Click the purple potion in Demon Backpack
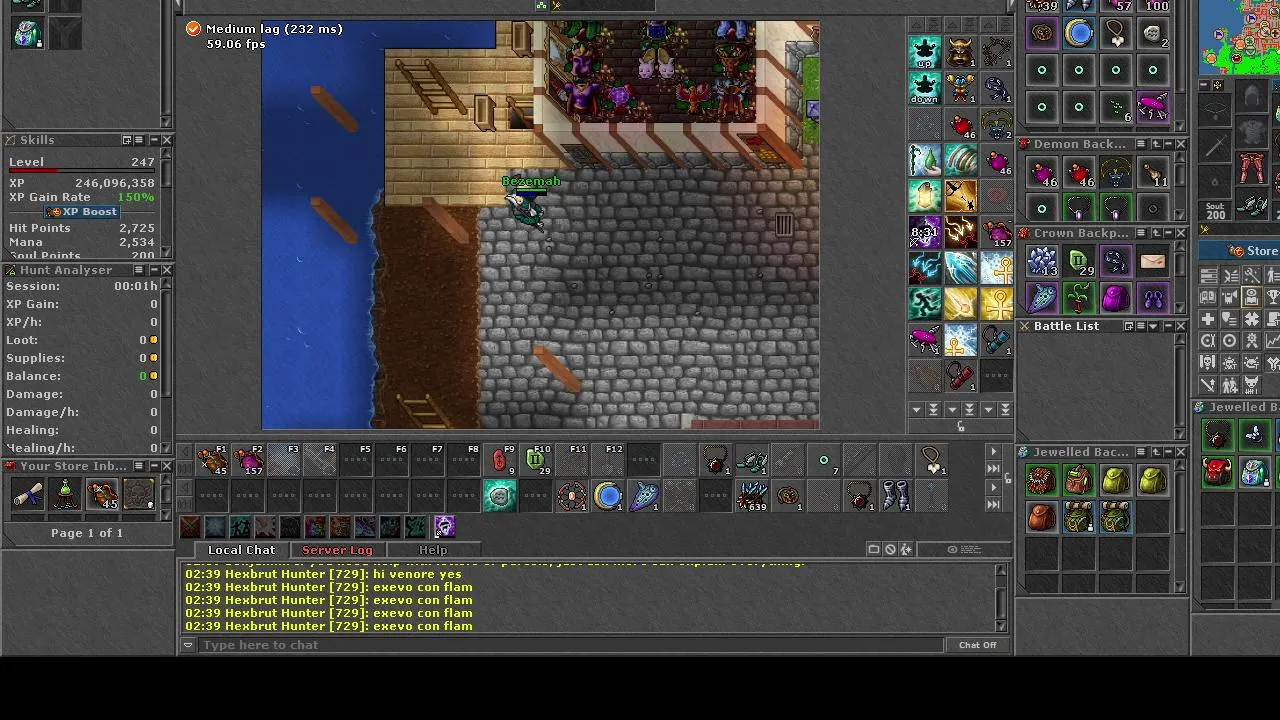 pyautogui.click(x=1042, y=174)
